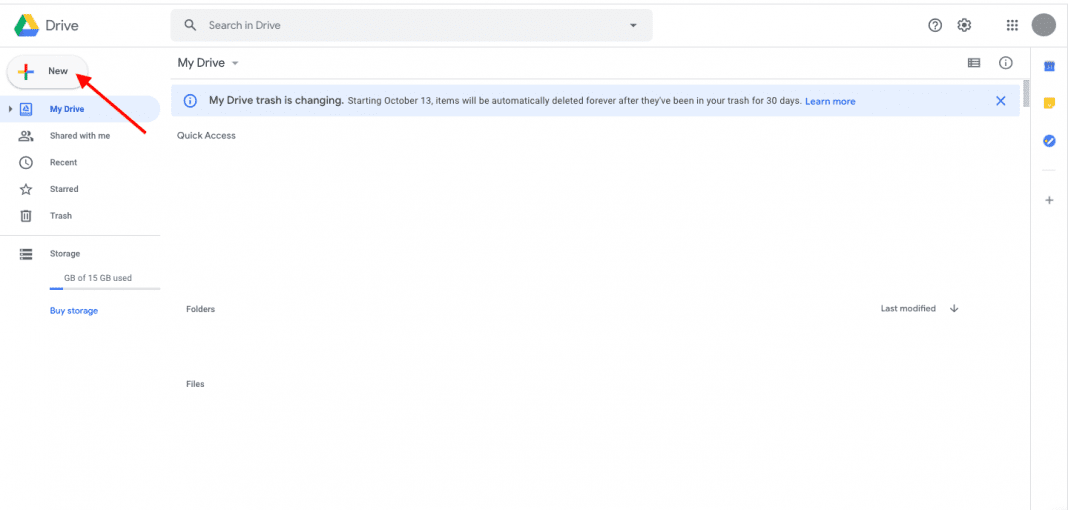The image size is (1068, 510).
Task: Open Google Drive logo home
Action: [x=46, y=26]
